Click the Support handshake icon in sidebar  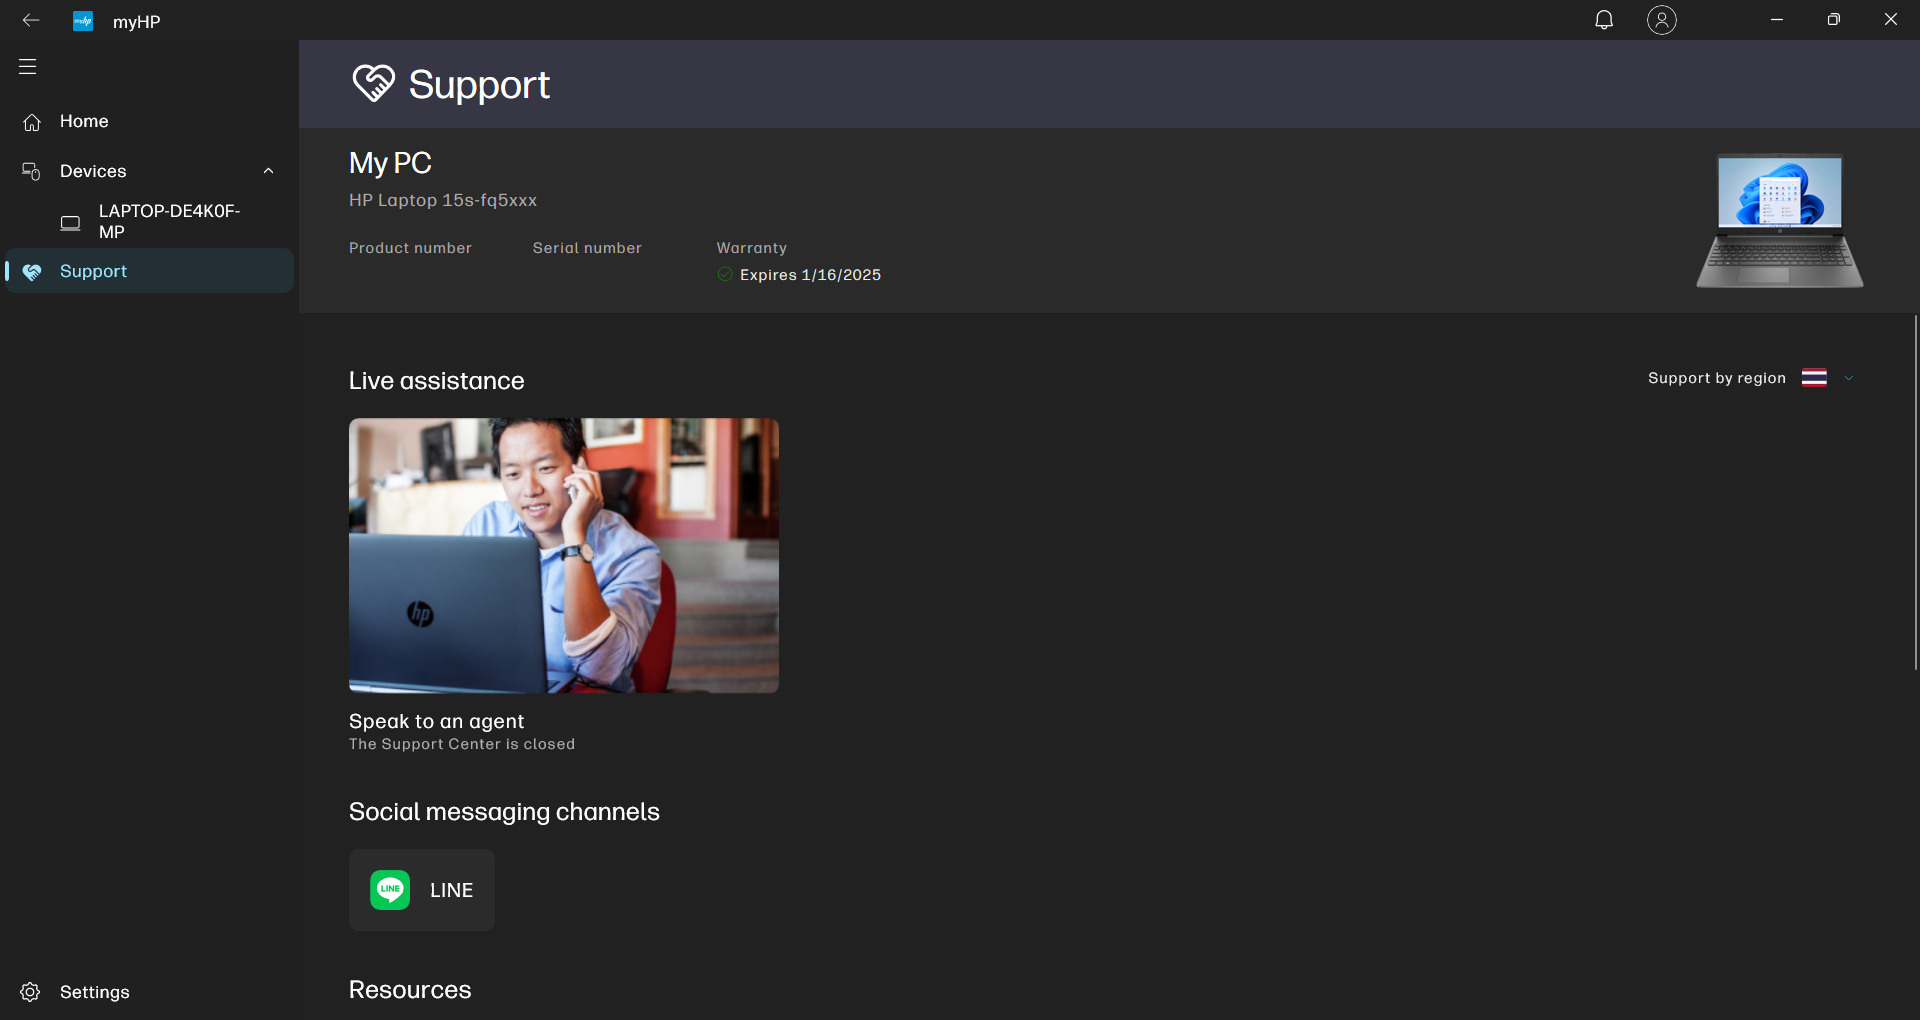32,272
